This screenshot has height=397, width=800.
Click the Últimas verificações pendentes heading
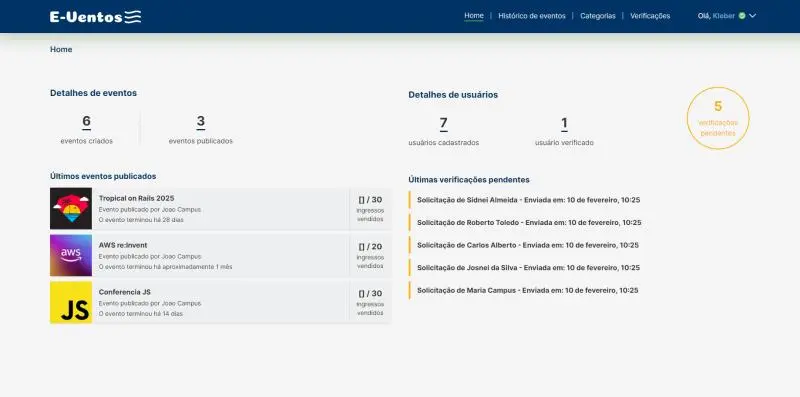point(469,180)
